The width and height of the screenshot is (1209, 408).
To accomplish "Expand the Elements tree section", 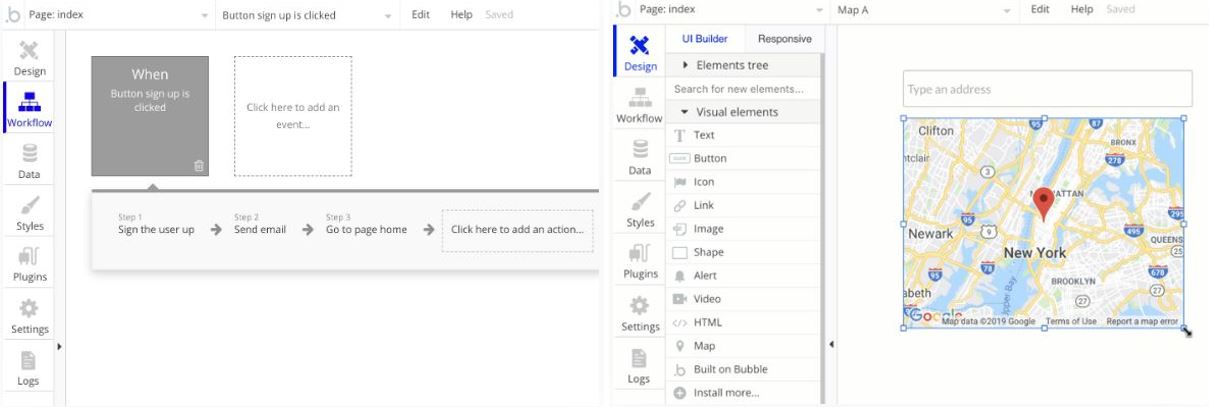I will tap(732, 65).
